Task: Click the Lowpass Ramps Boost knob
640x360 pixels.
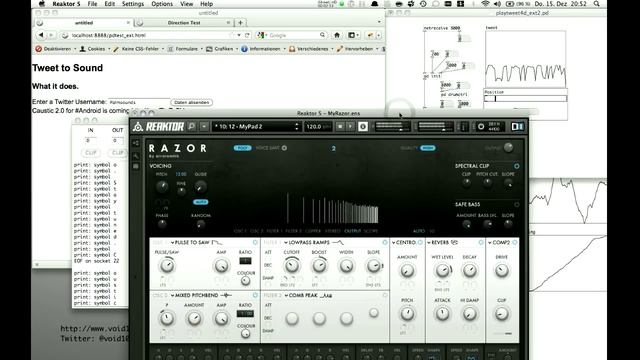Action: point(319,266)
